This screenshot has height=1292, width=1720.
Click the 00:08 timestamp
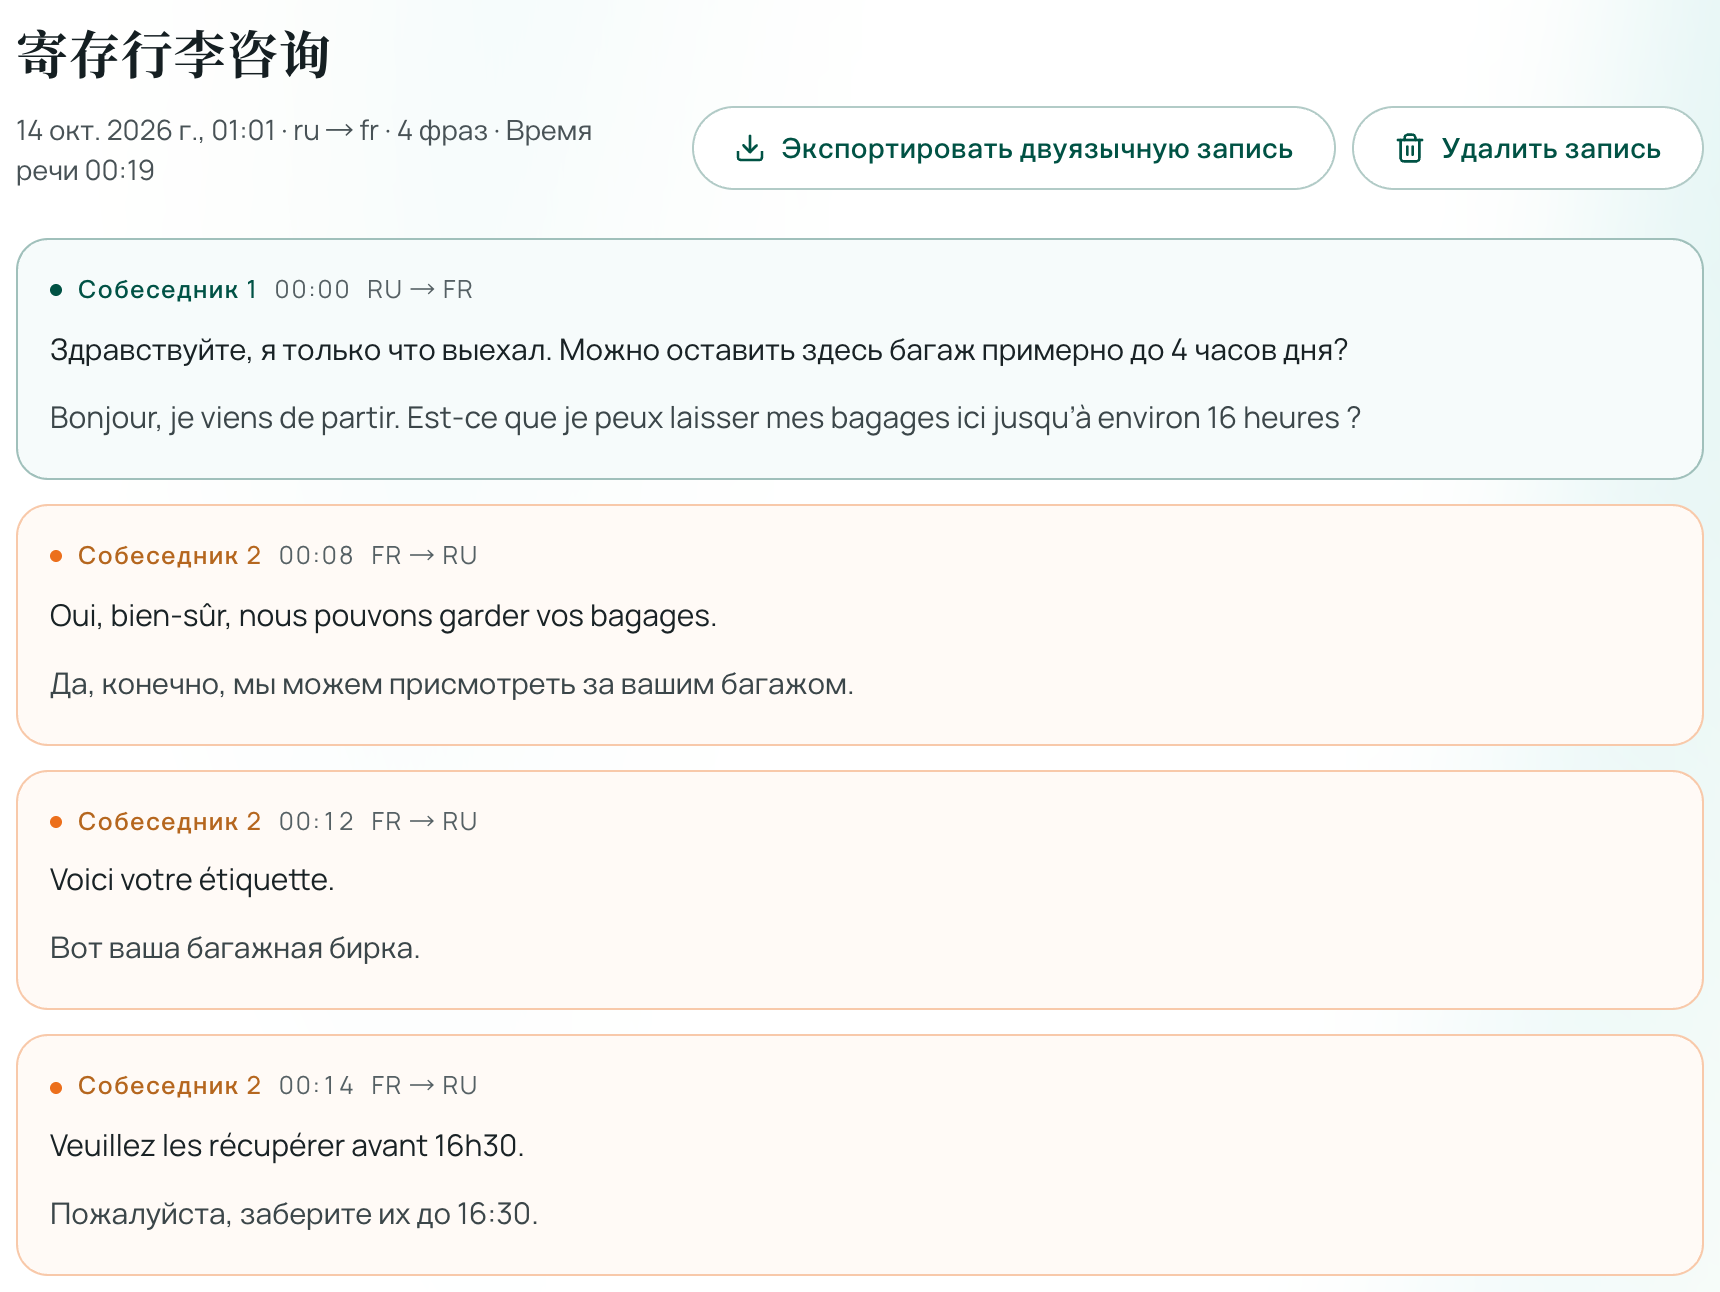pyautogui.click(x=316, y=556)
